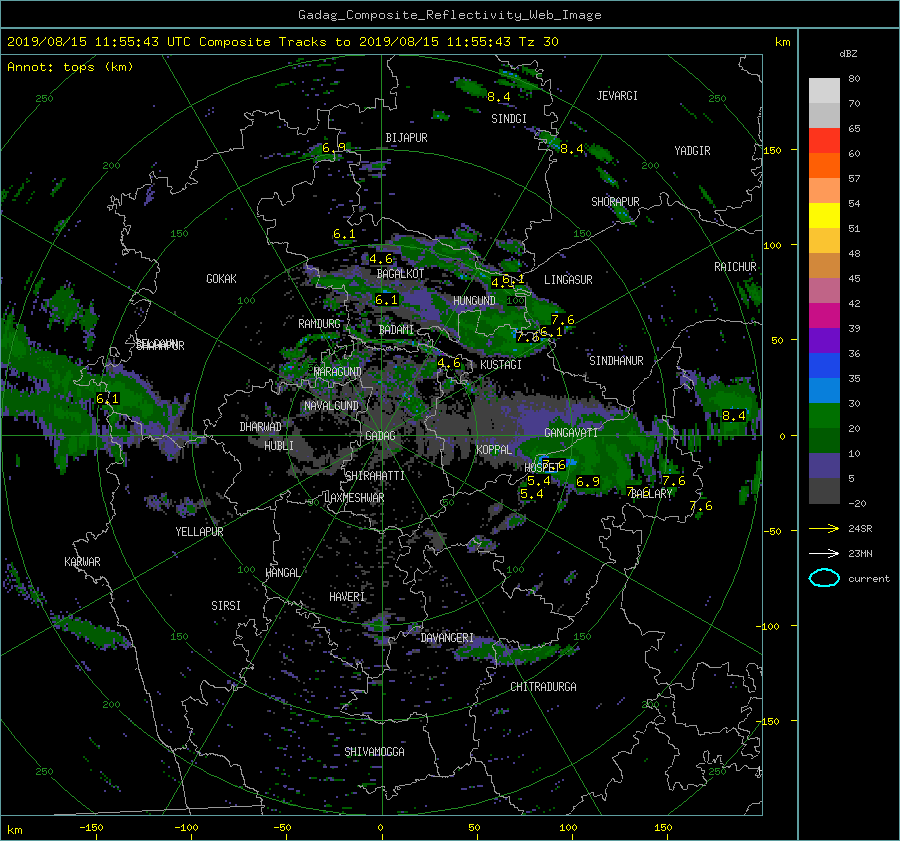Select the LAXMESHWAR city label
Image resolution: width=900 pixels, height=841 pixels.
pos(354,498)
